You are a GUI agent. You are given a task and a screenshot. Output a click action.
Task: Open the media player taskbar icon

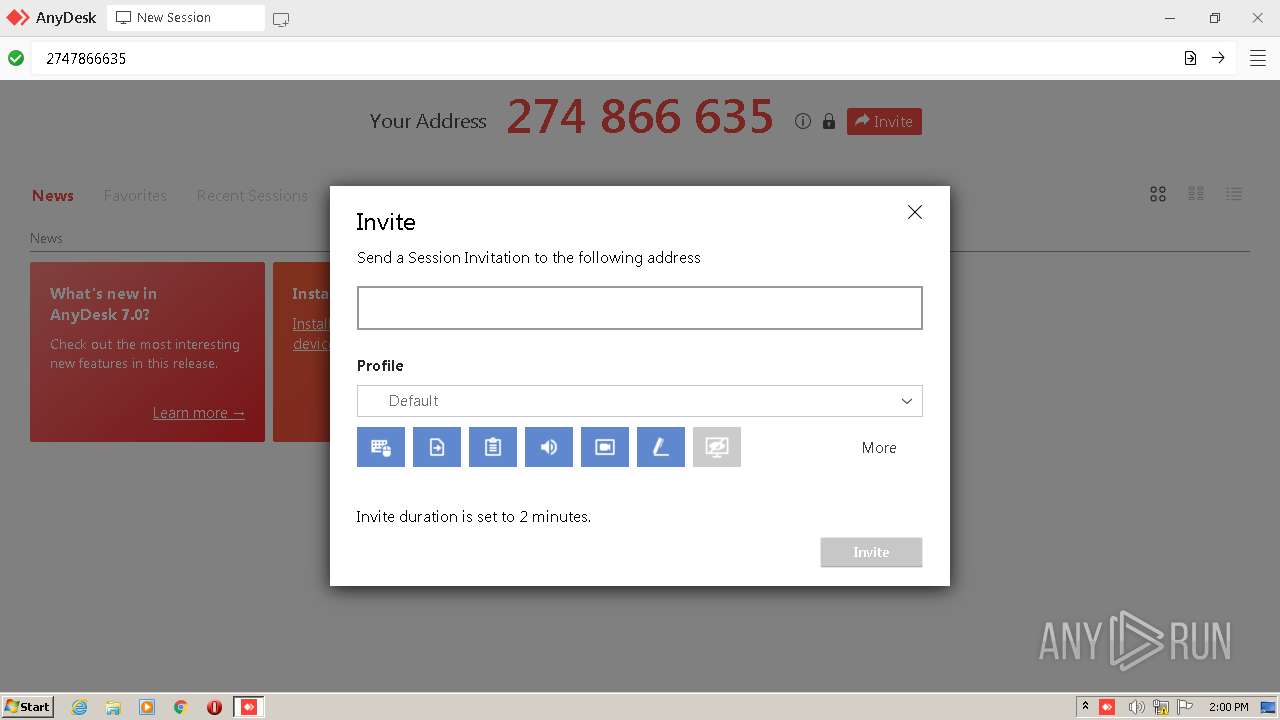click(x=147, y=707)
